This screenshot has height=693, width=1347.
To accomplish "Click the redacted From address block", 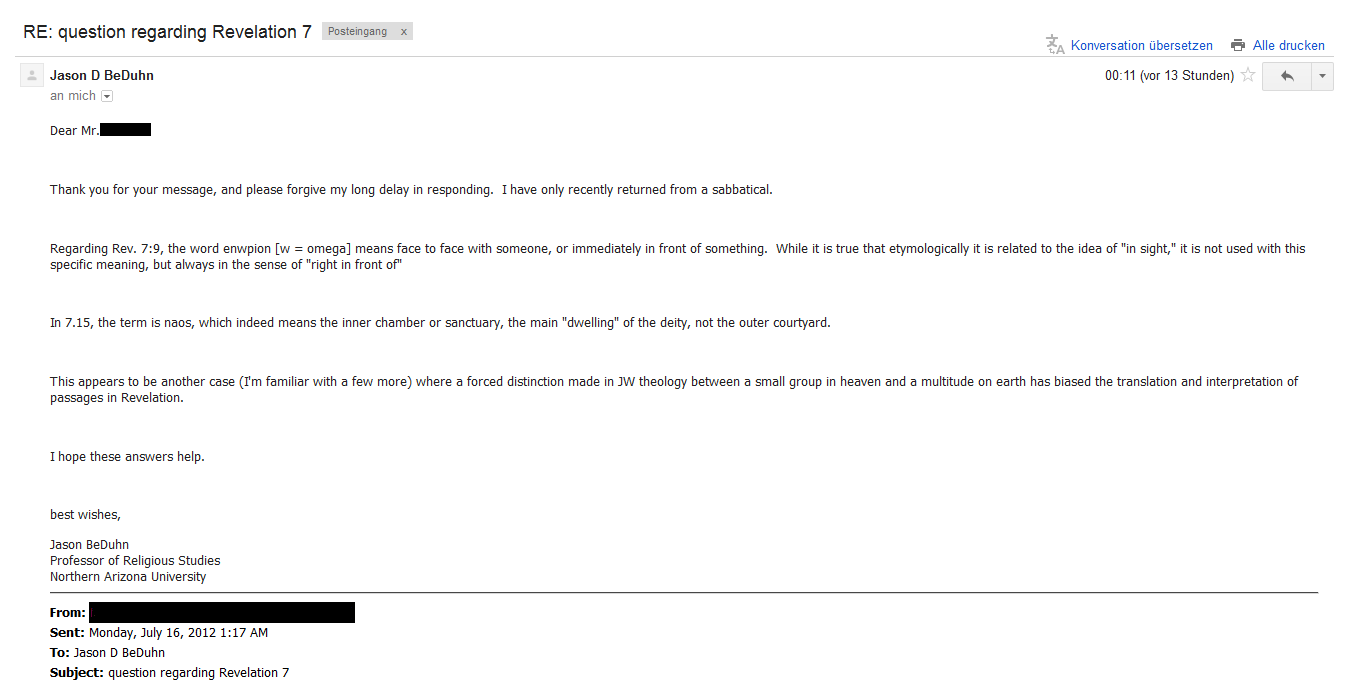I will point(222,612).
